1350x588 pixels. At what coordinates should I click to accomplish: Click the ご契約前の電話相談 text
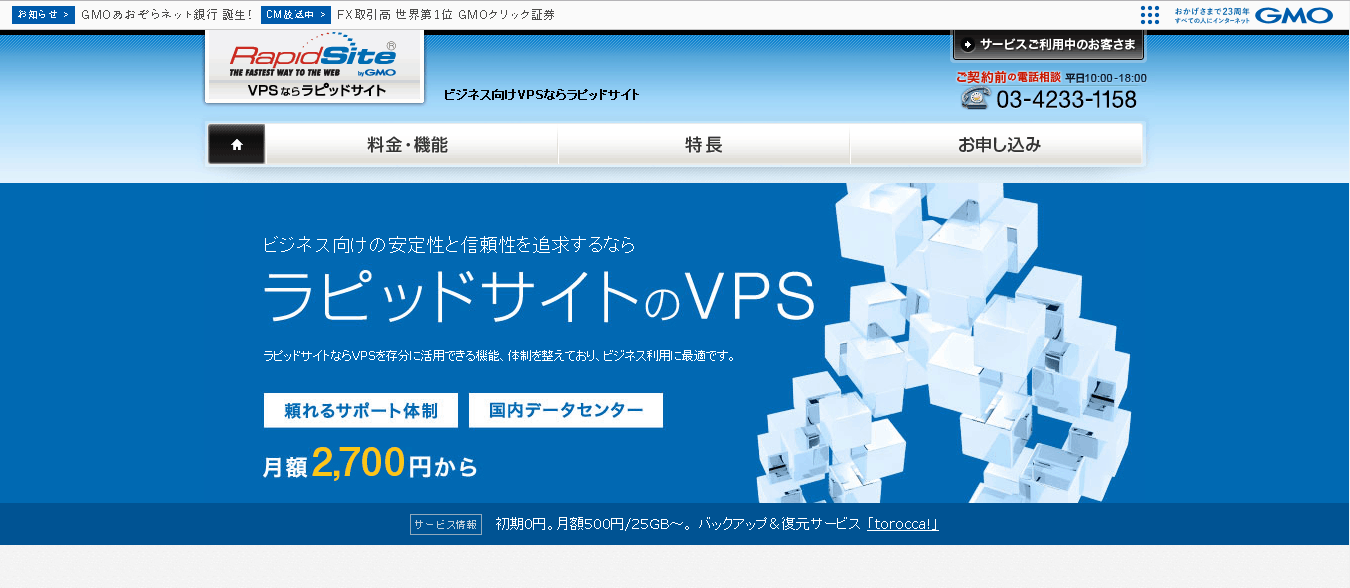click(1007, 77)
